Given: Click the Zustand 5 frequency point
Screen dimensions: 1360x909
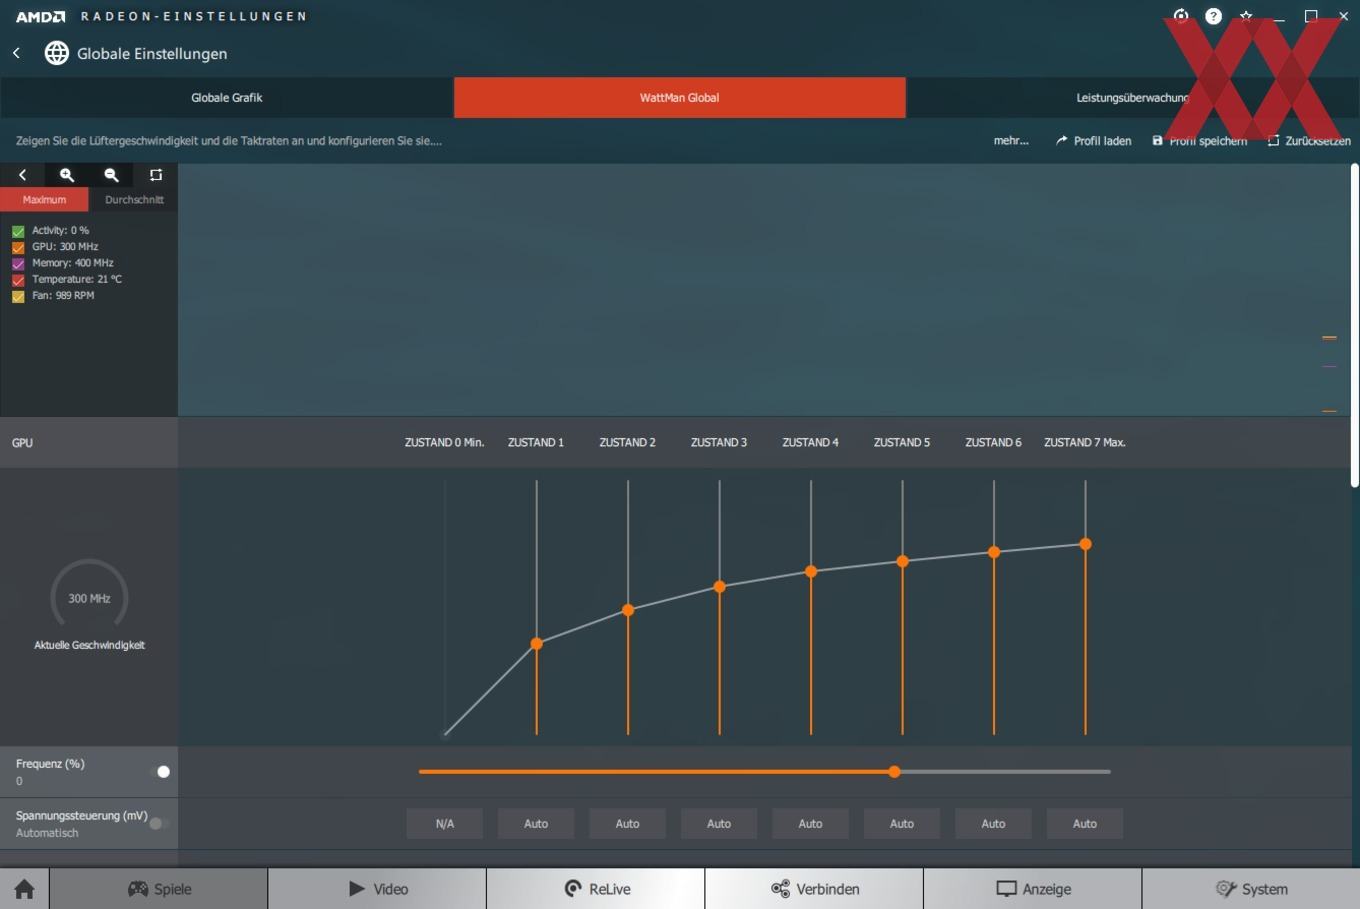Looking at the screenshot, I should (903, 562).
